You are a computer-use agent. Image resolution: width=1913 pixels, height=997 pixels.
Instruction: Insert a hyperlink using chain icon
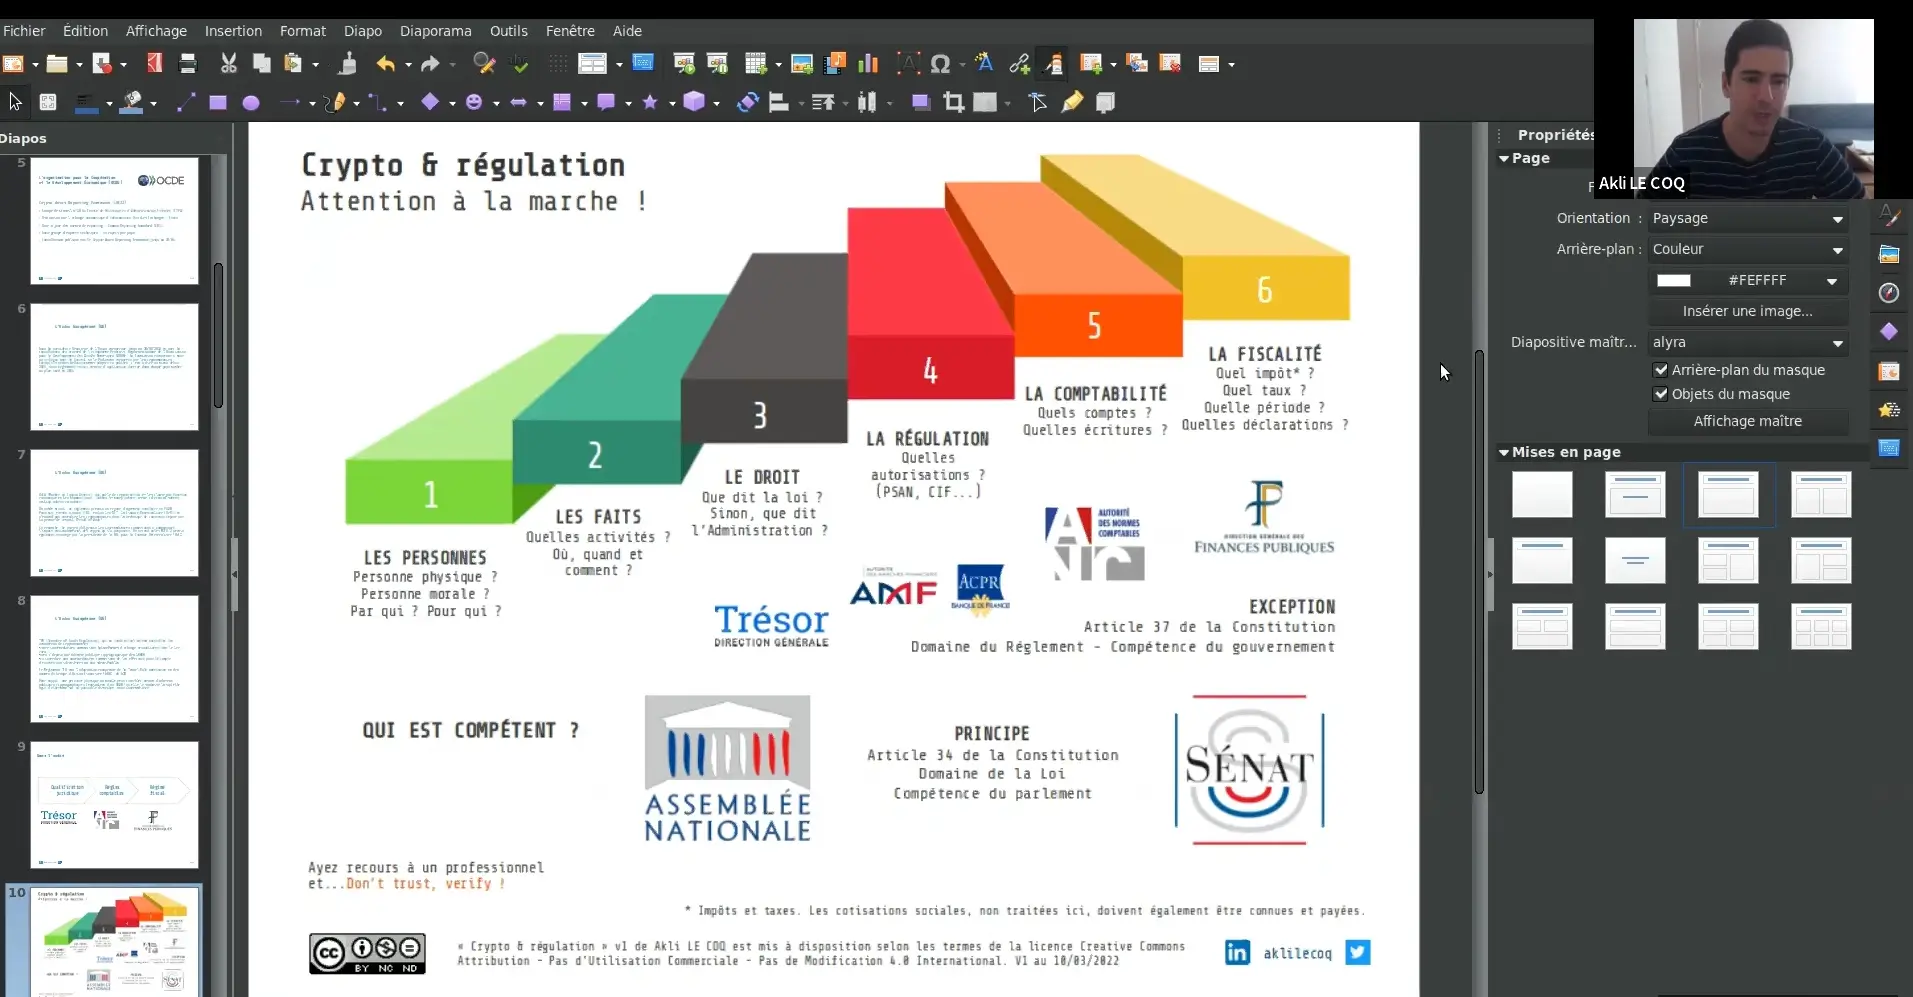click(1020, 64)
